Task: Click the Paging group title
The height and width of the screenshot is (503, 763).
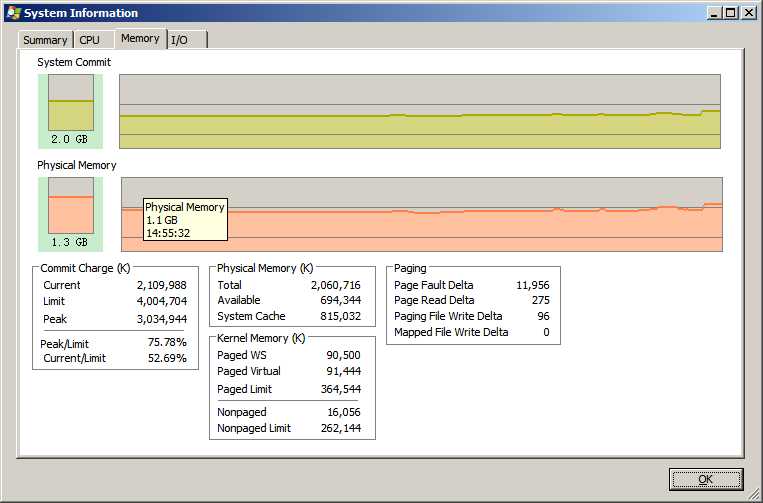Action: [410, 268]
